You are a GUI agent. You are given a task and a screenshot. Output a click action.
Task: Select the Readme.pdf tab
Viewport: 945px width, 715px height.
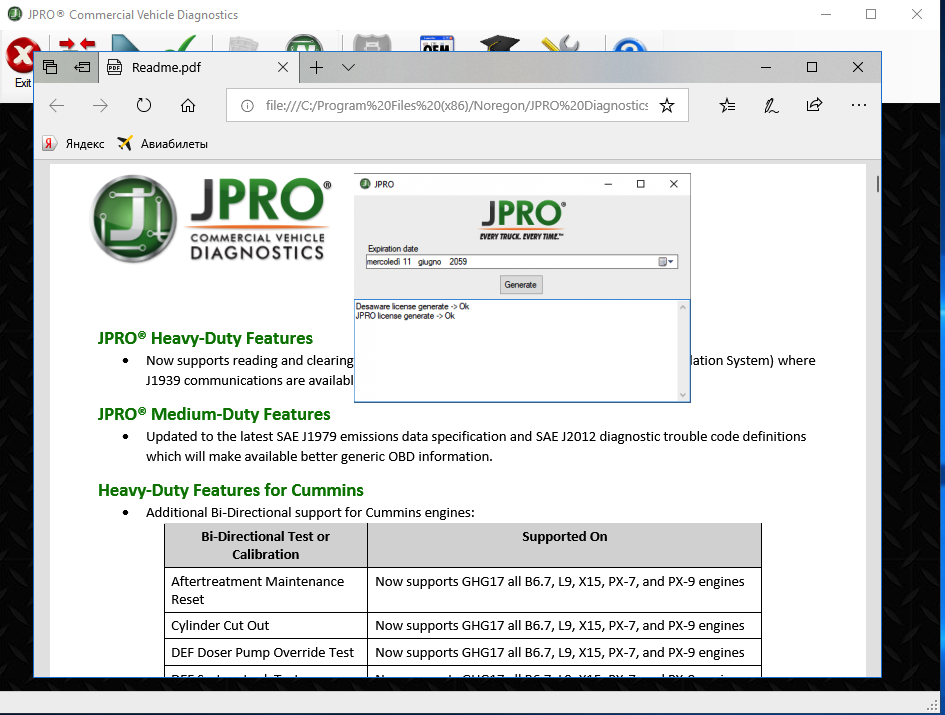(x=199, y=67)
